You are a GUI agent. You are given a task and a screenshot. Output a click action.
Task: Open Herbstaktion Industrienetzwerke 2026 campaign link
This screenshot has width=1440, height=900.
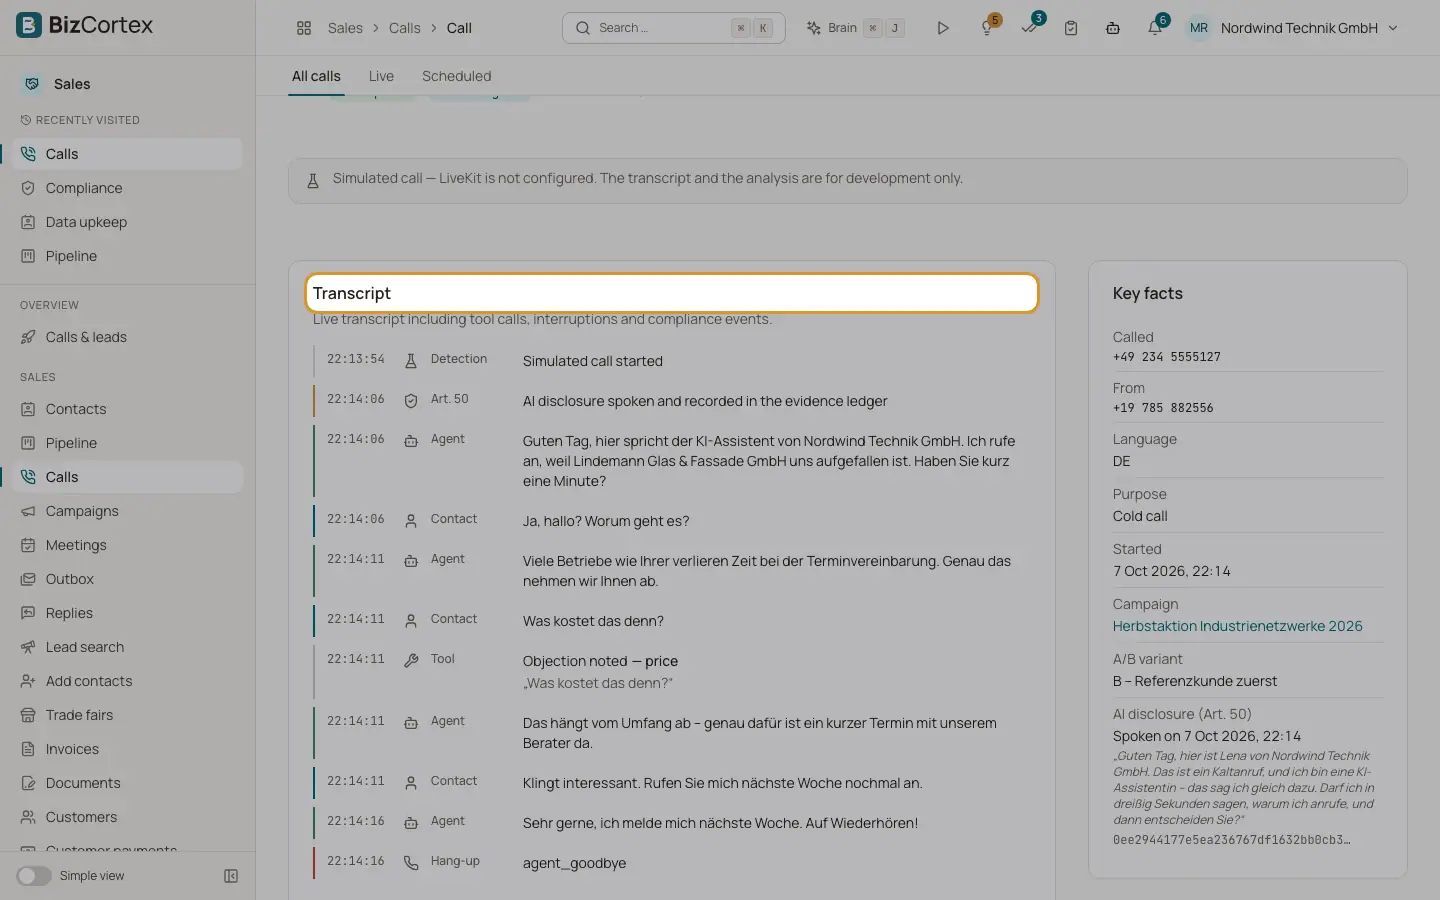coord(1237,626)
